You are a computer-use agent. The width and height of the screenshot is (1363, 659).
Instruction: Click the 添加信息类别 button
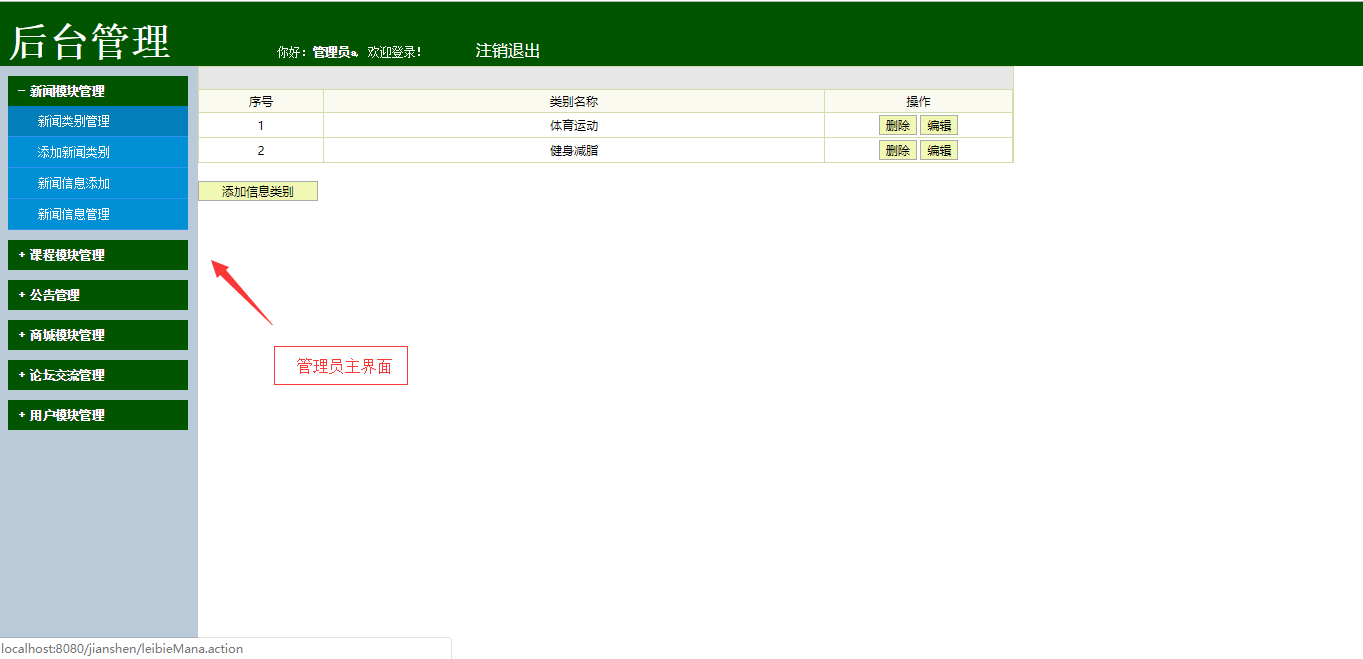coord(258,191)
